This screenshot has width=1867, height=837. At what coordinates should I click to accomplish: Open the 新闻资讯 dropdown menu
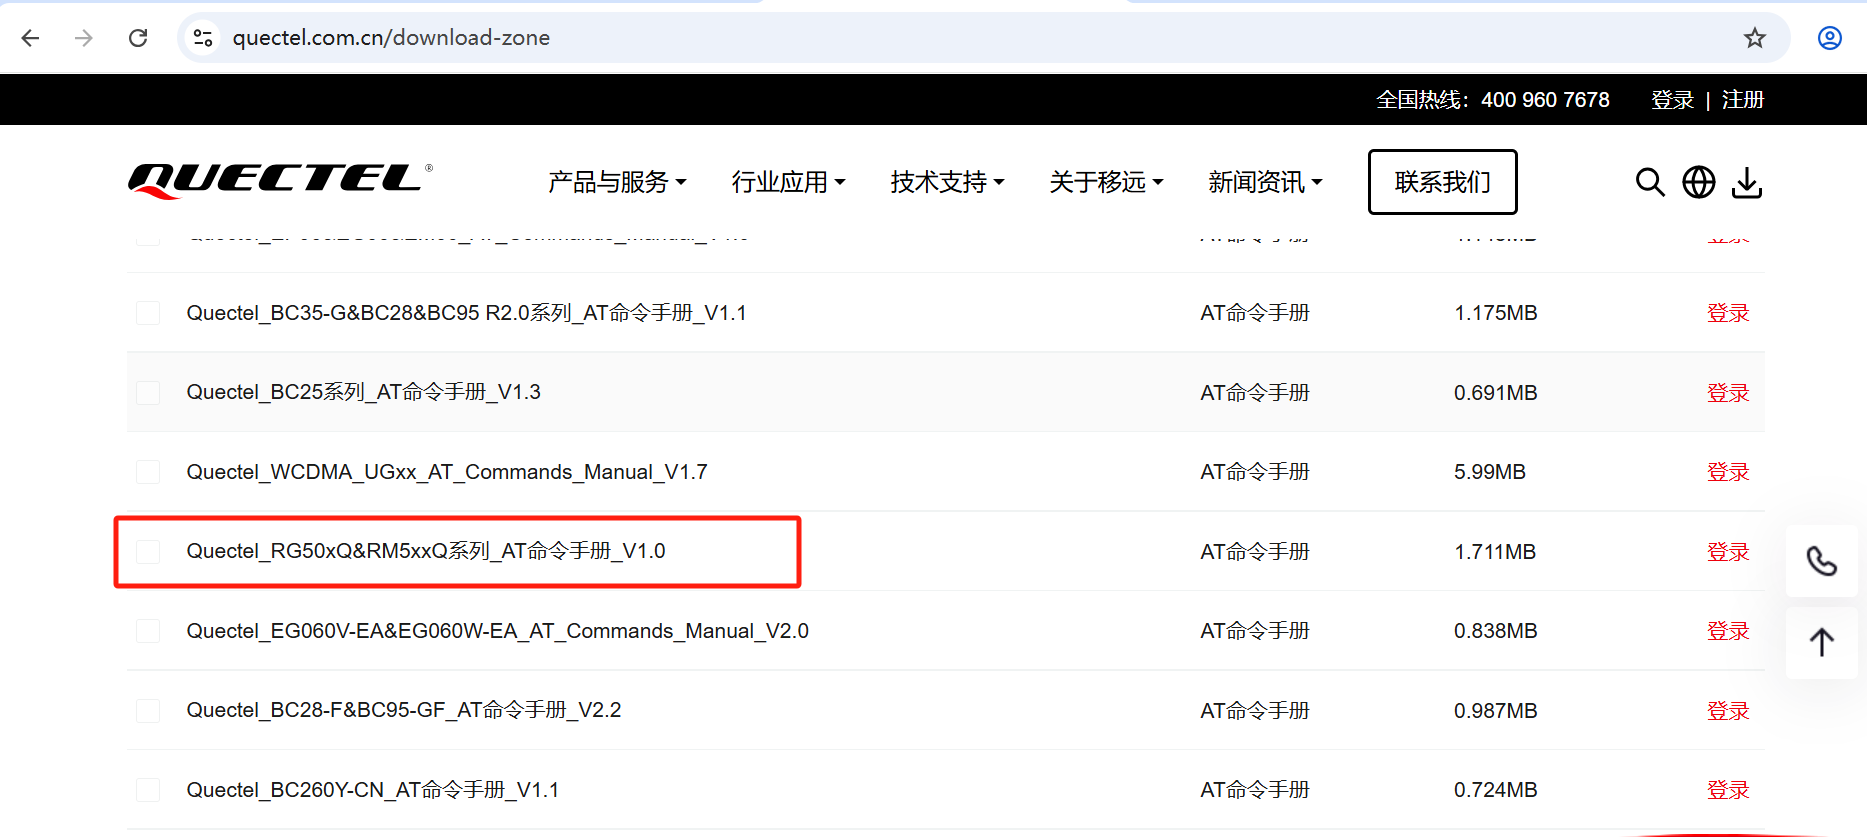pyautogui.click(x=1264, y=182)
